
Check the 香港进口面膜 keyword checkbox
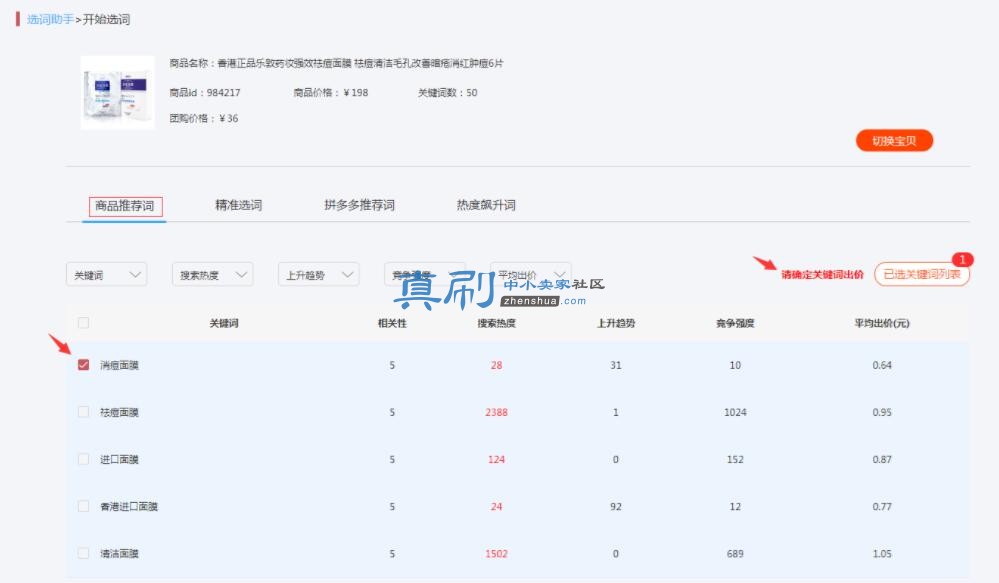83,506
